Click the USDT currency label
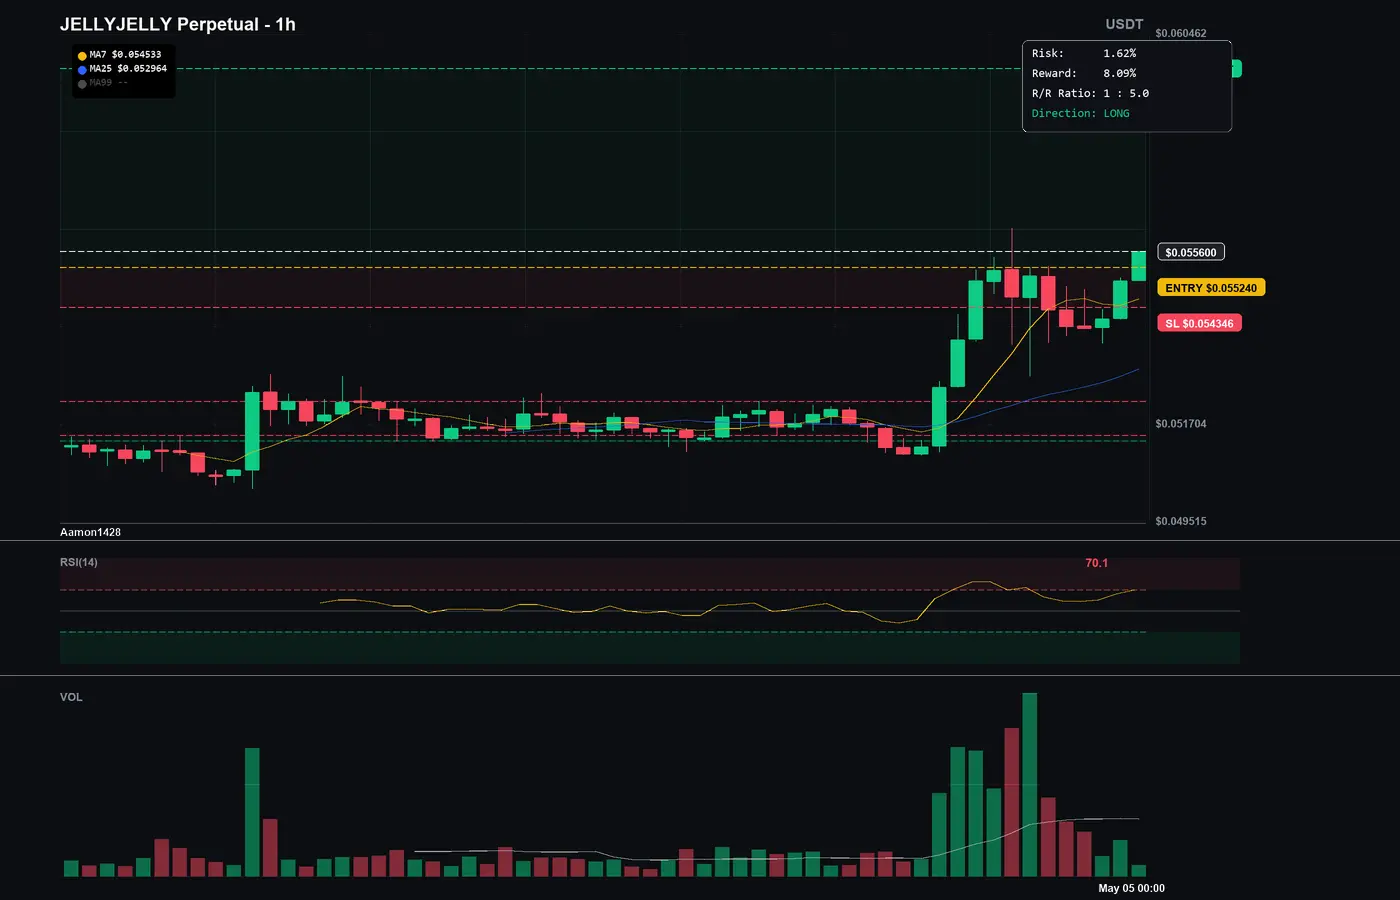Screen dimensions: 1400x900 [x=1124, y=24]
